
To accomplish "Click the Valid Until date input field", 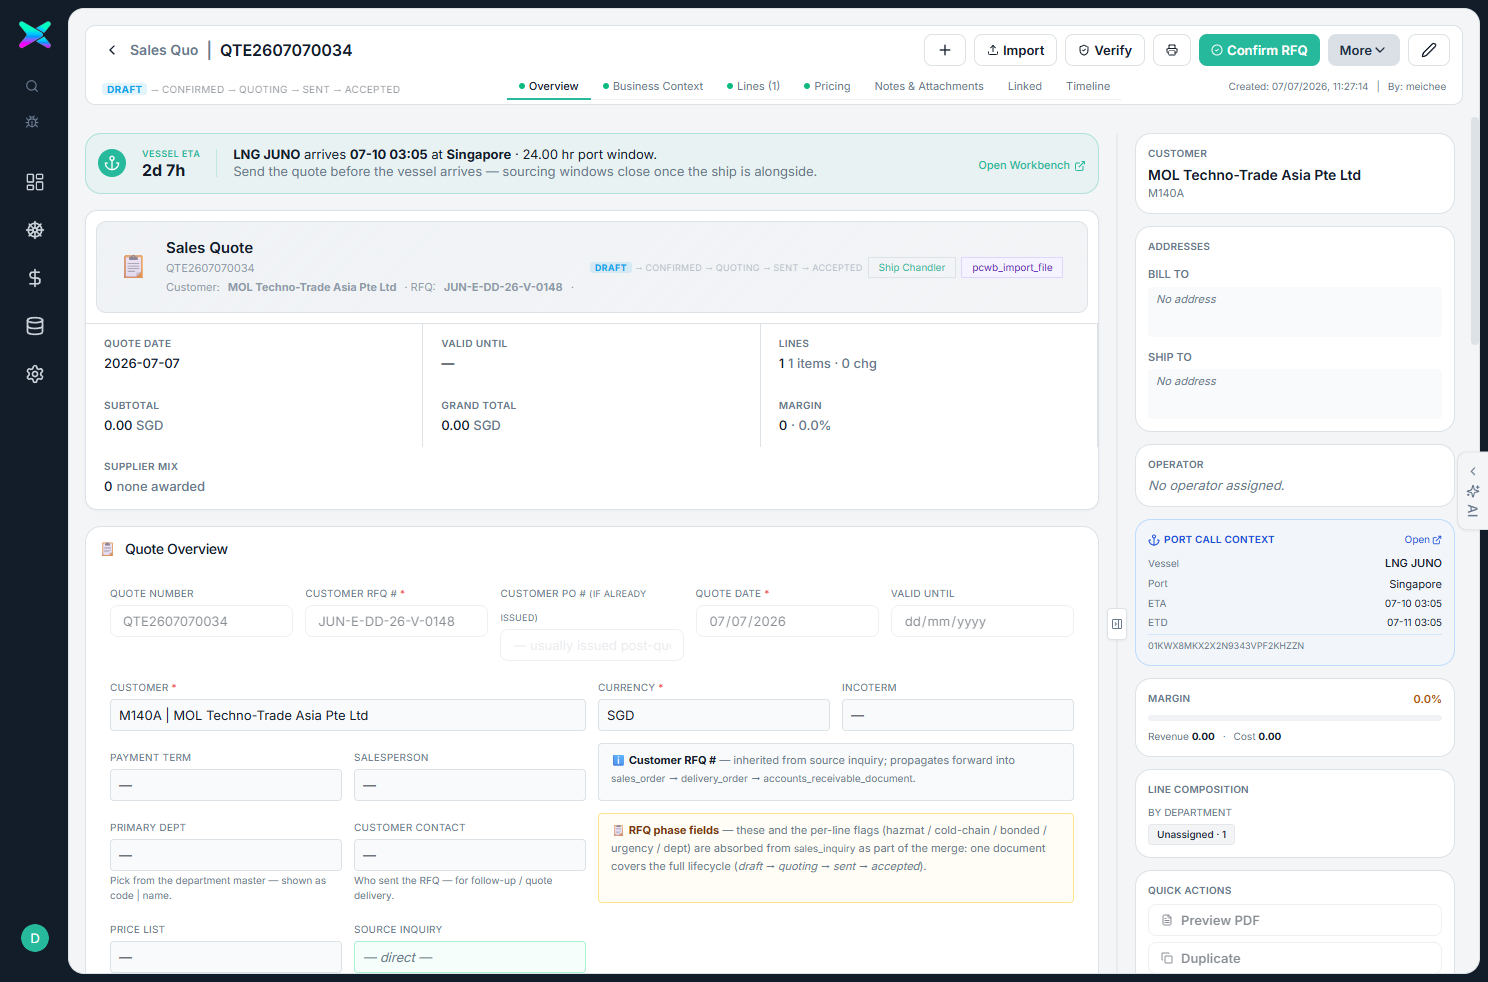I will coord(982,621).
